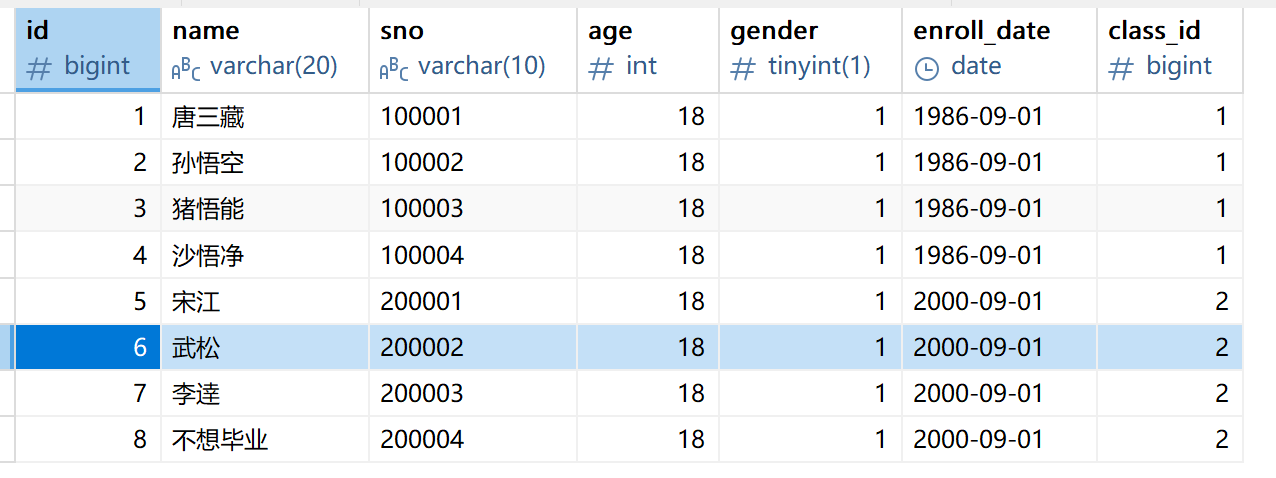1276x478 pixels.
Task: Click the bigint type icon under class_id
Action: pos(1122,68)
